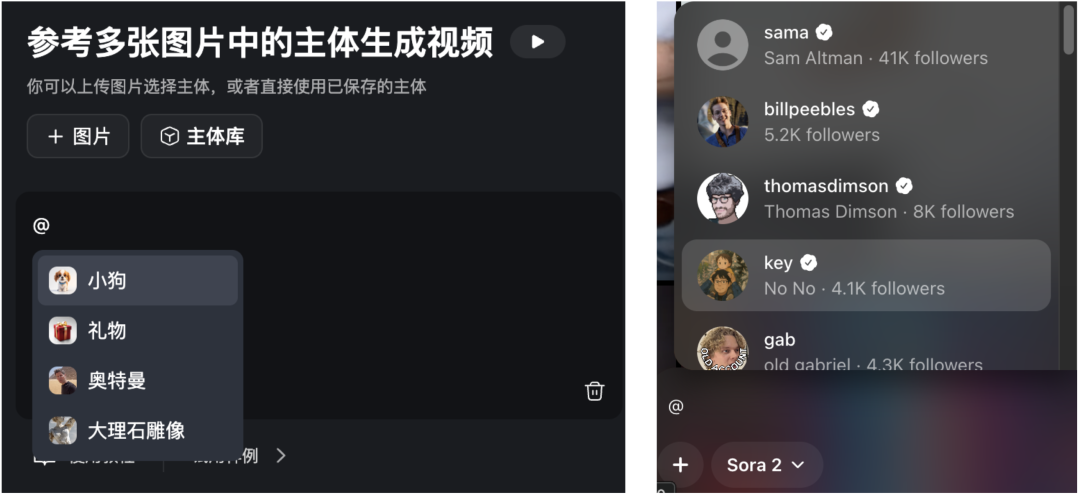The height and width of the screenshot is (495, 1080).
Task: Click thomasdimson's cartoon avatar
Action: click(x=723, y=198)
